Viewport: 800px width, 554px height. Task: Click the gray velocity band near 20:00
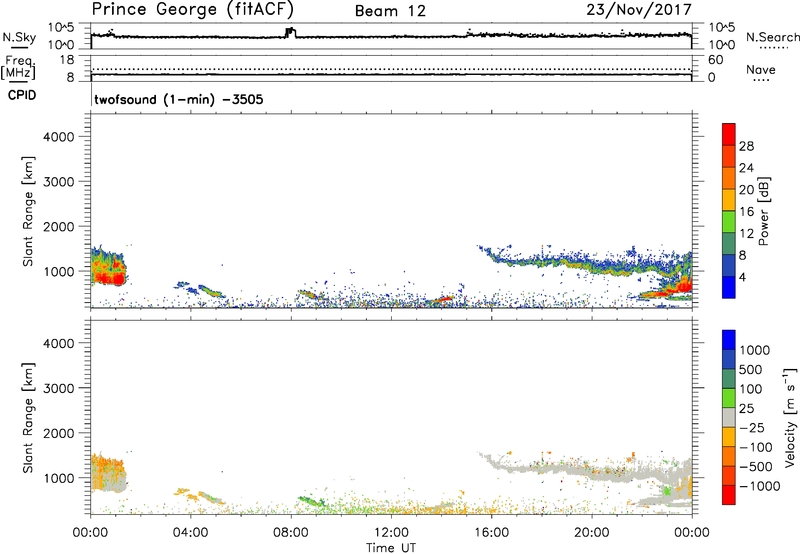pyautogui.click(x=592, y=471)
